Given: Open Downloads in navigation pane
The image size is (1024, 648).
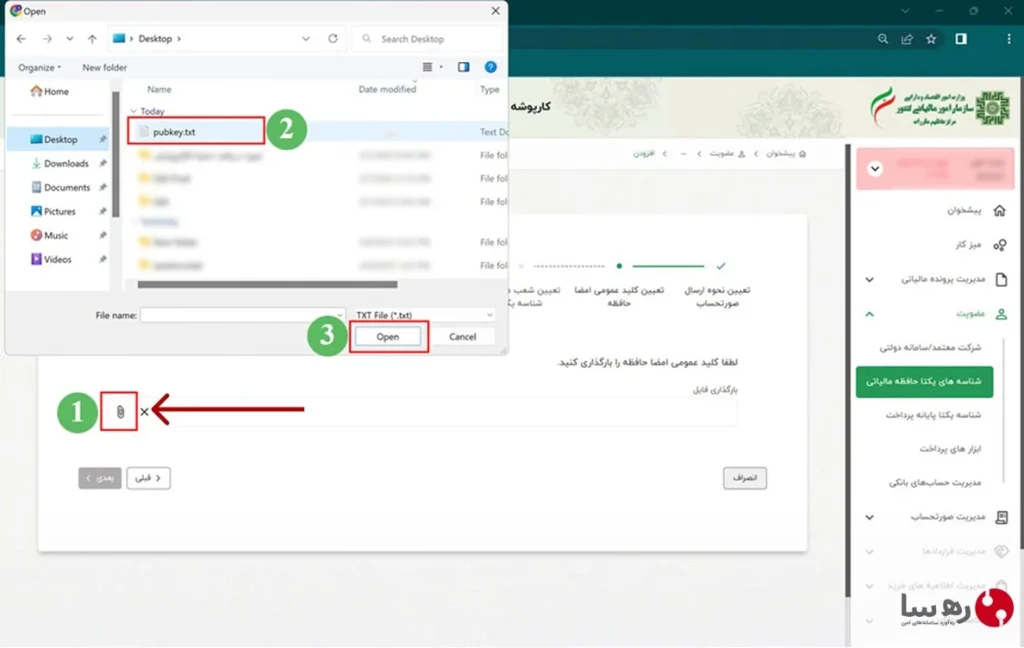Looking at the screenshot, I should point(60,163).
